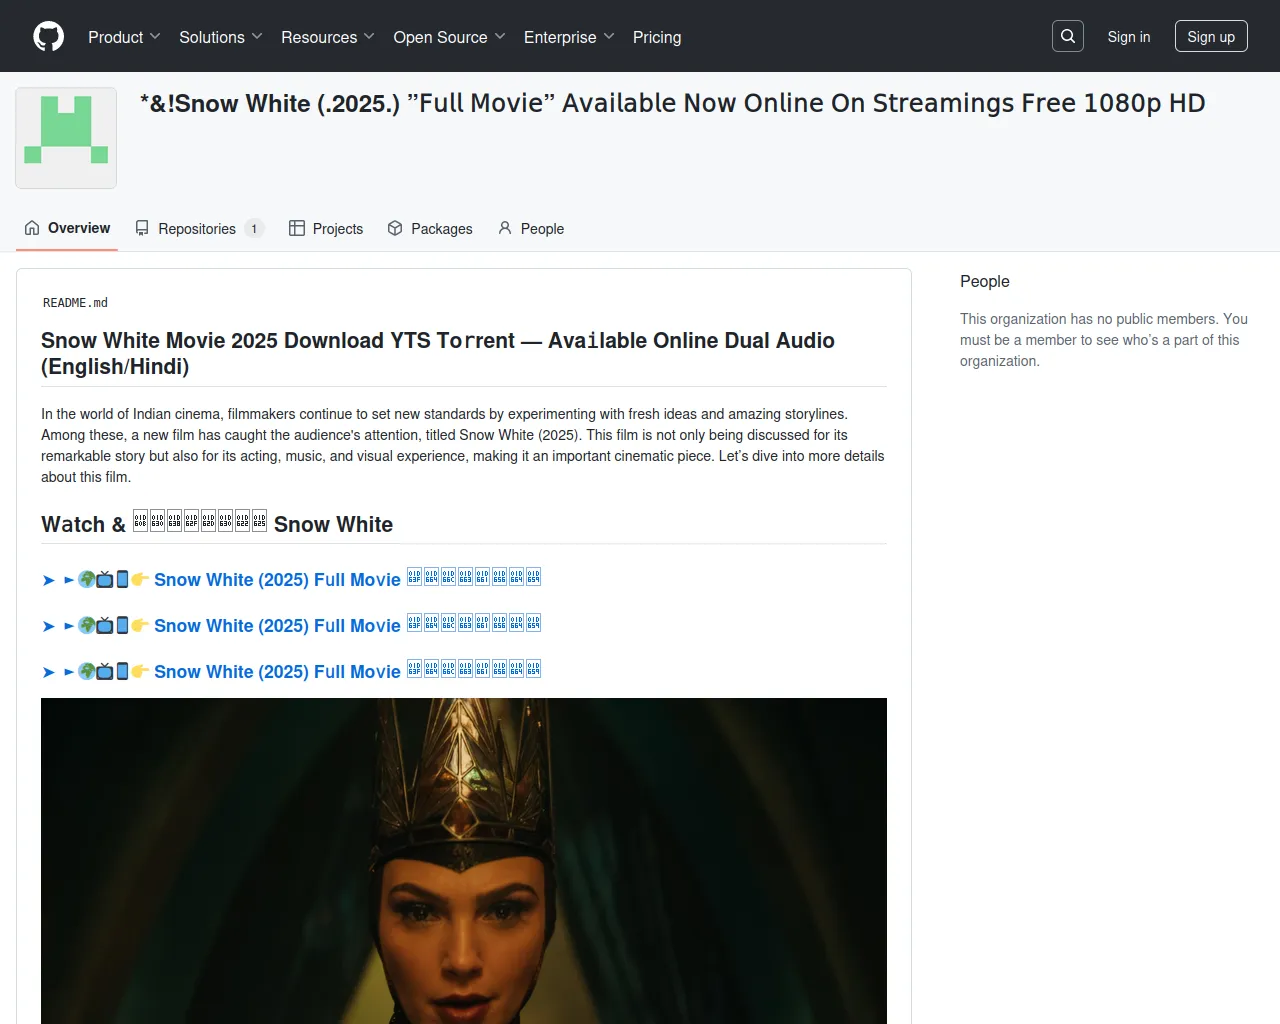
Task: Click the green organization avatar
Action: 66,138
